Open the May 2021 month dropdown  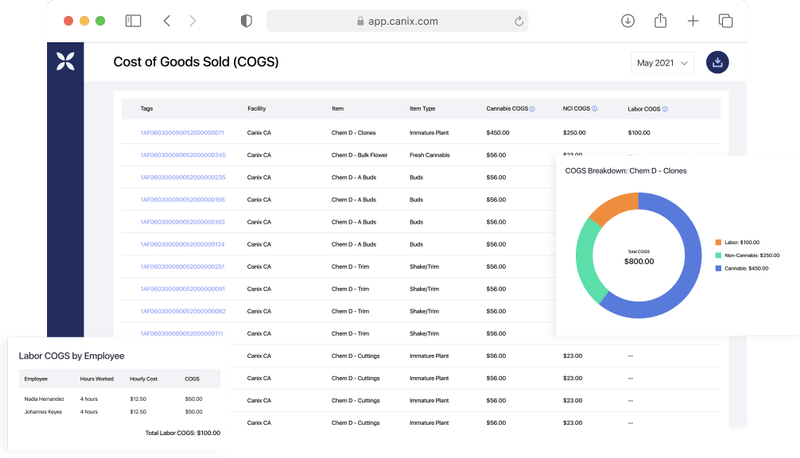662,63
